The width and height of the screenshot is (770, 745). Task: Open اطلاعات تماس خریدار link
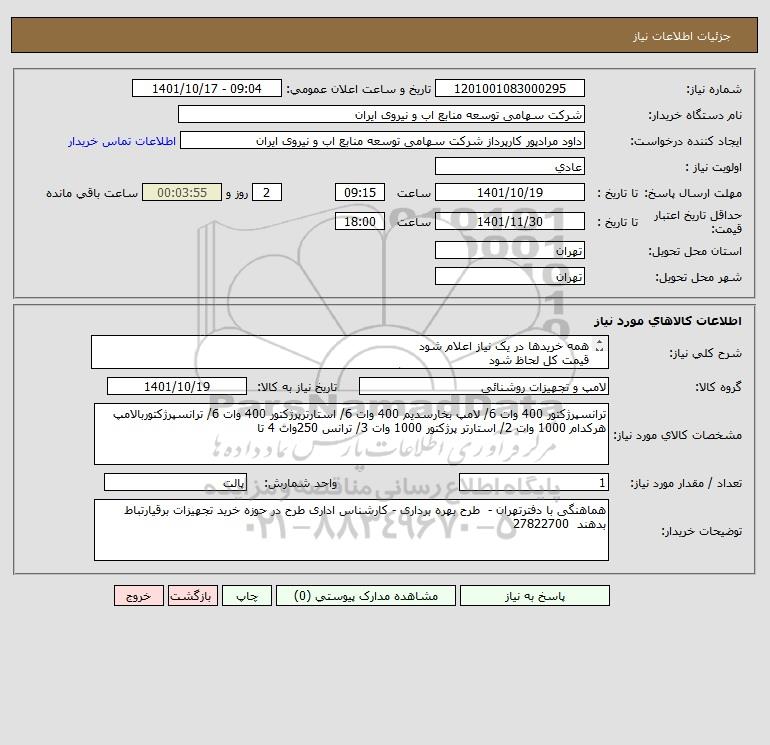point(122,141)
